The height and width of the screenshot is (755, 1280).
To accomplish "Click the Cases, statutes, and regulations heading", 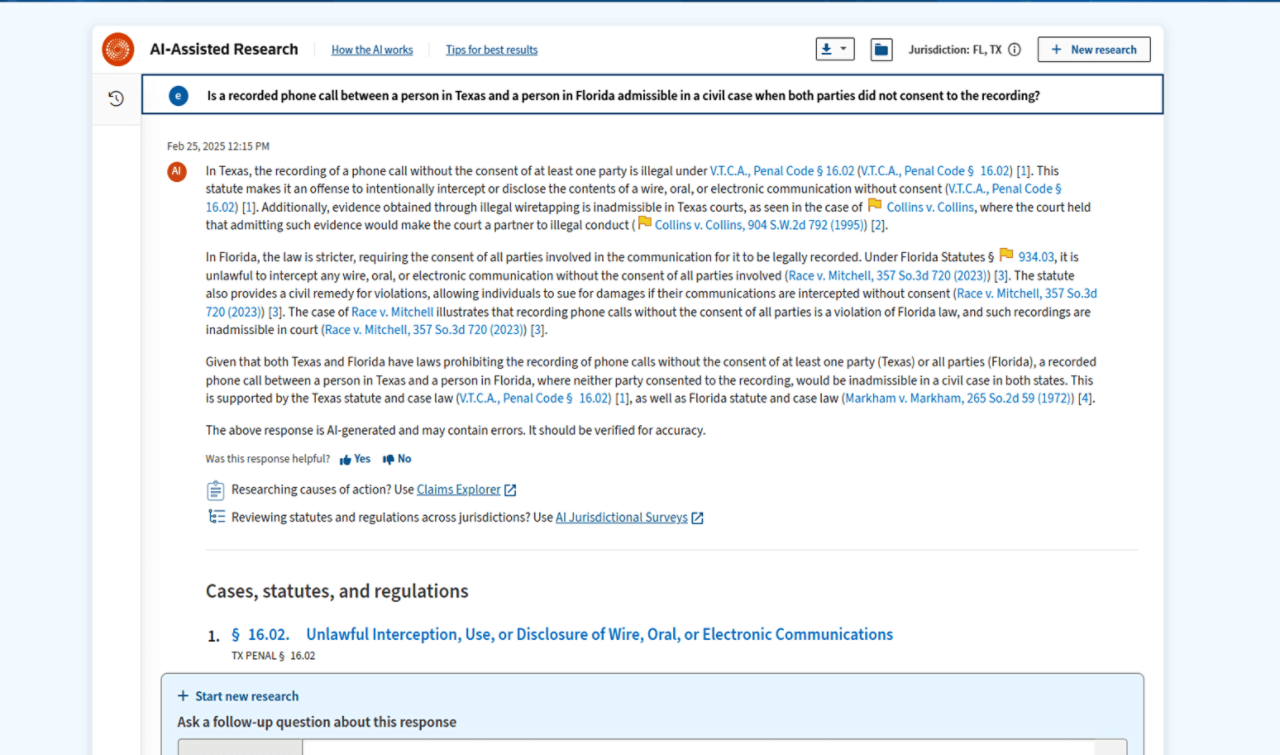I will coord(337,591).
